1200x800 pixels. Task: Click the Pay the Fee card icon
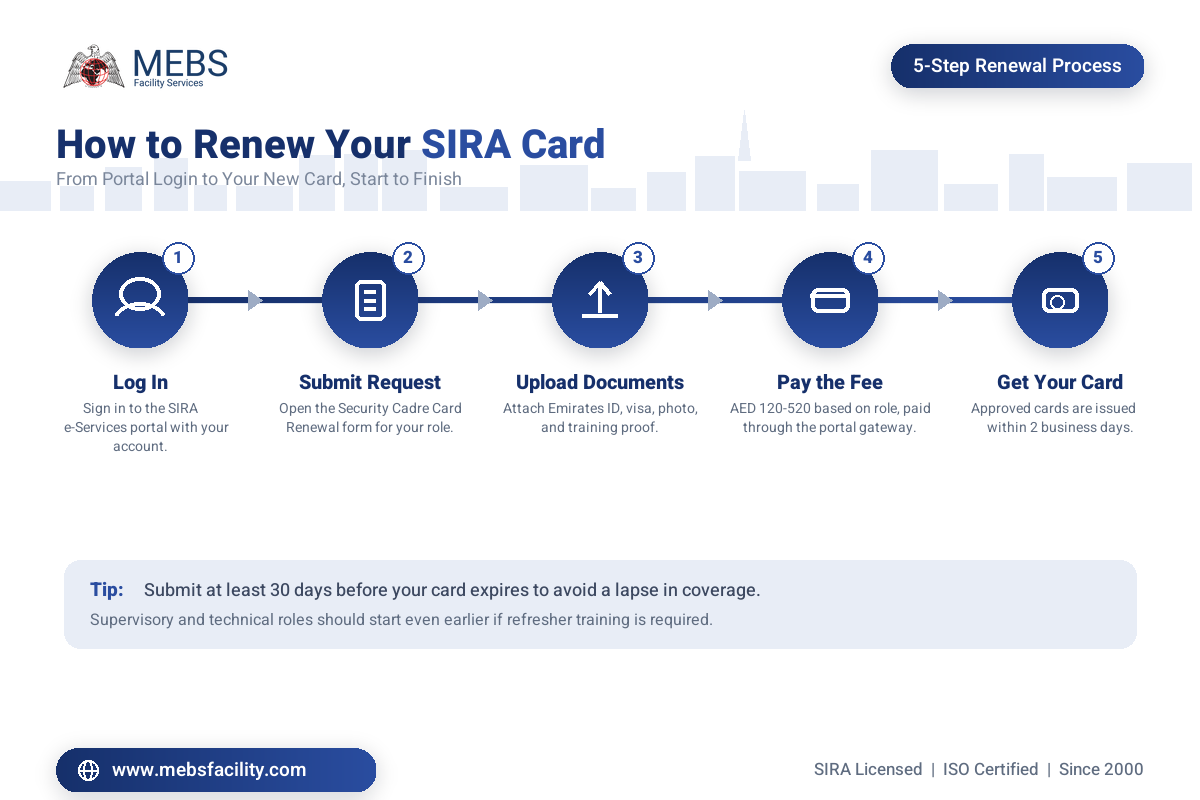tap(830, 300)
